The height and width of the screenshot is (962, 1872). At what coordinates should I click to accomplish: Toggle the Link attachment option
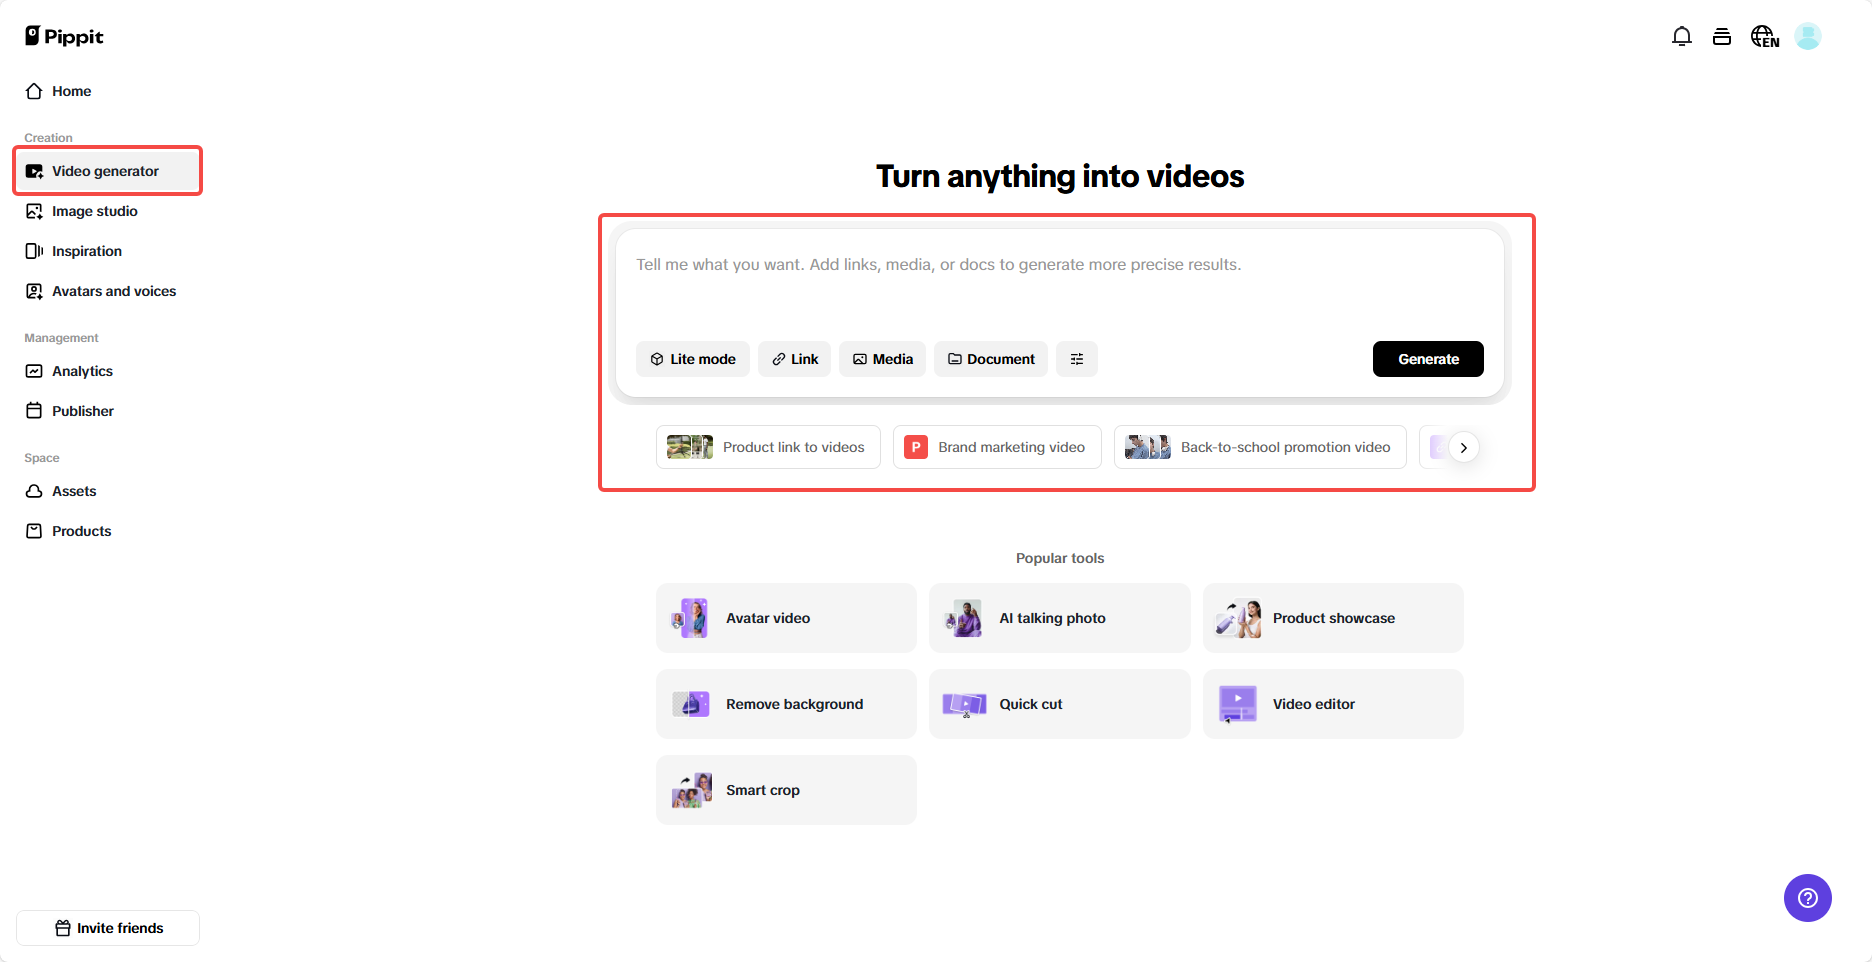tap(794, 359)
